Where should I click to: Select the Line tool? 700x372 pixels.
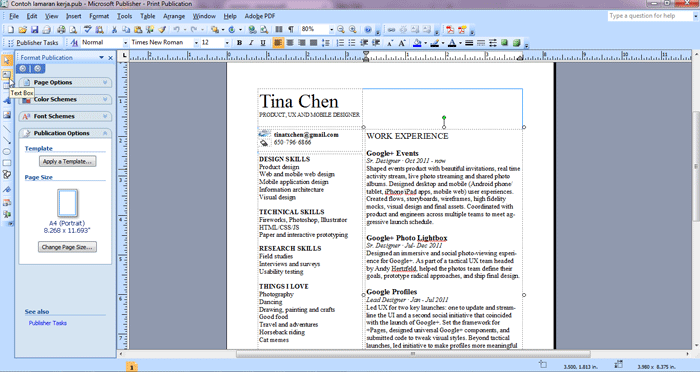7,130
